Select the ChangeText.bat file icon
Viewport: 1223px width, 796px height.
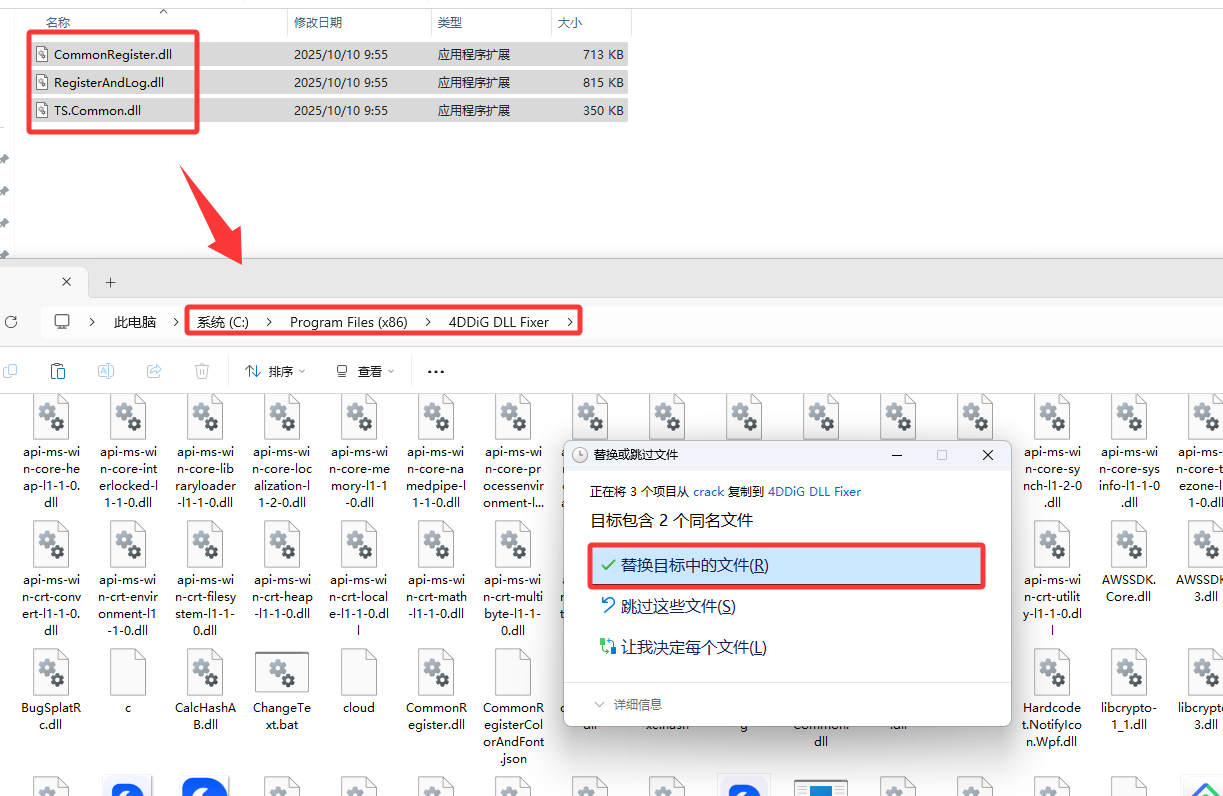[282, 672]
